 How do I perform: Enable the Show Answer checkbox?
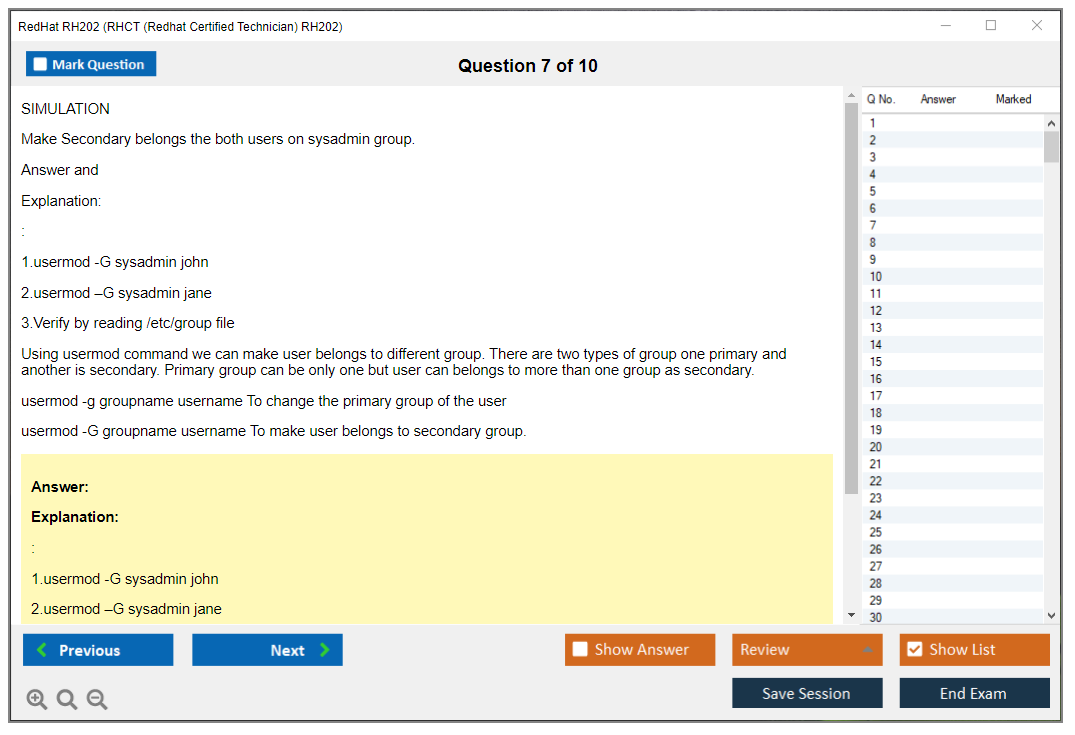point(580,650)
